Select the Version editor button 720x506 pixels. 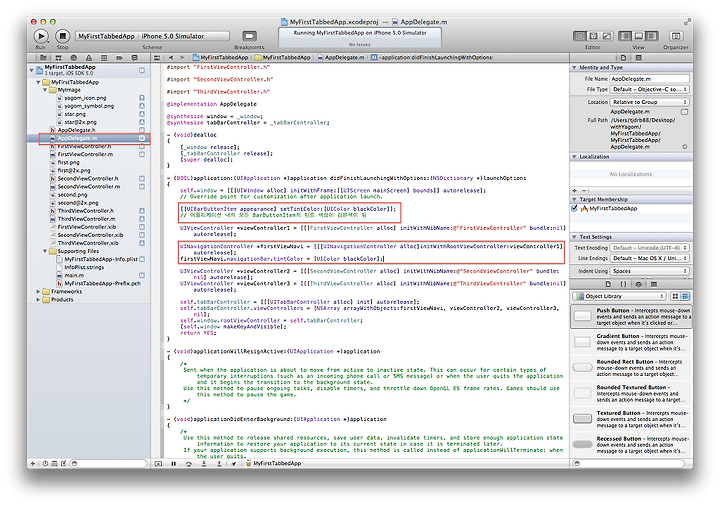point(607,36)
